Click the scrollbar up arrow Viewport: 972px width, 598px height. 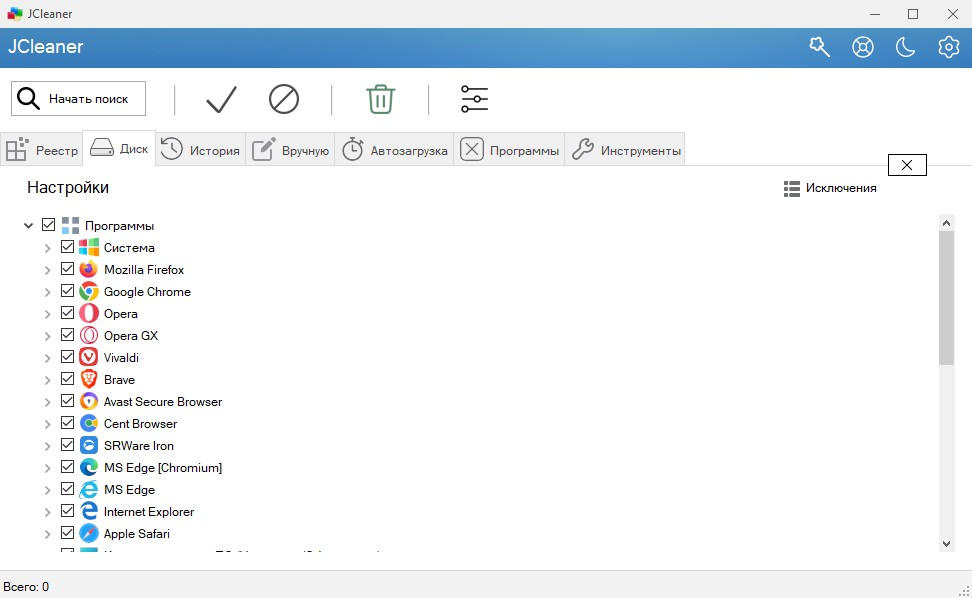[946, 222]
